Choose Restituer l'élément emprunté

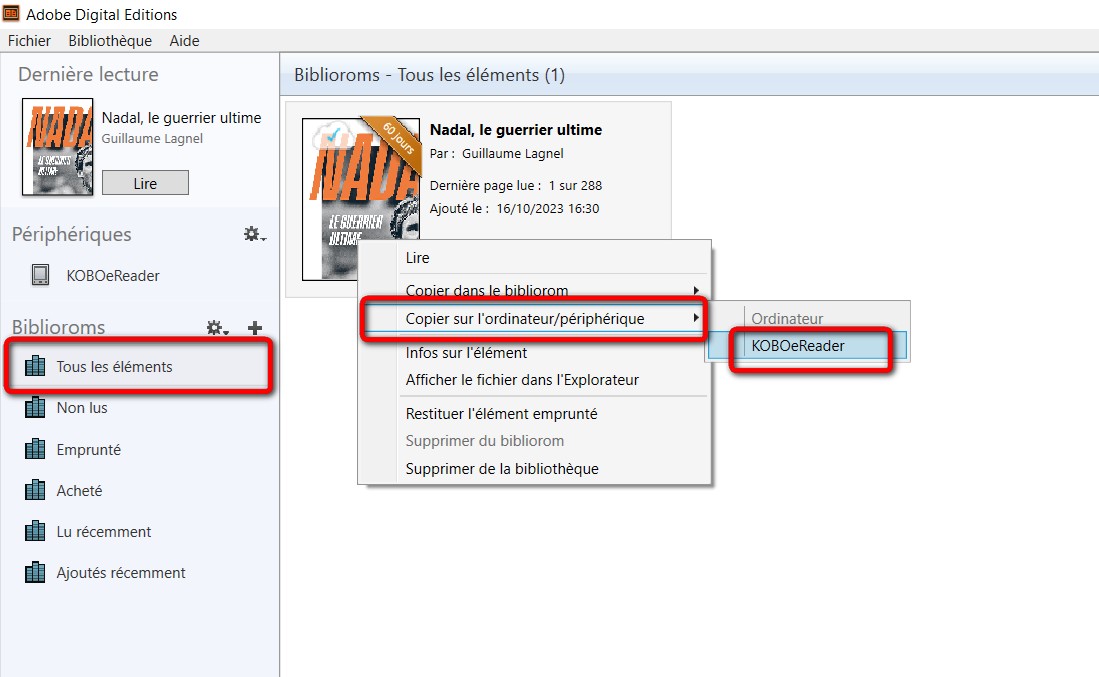pos(501,414)
